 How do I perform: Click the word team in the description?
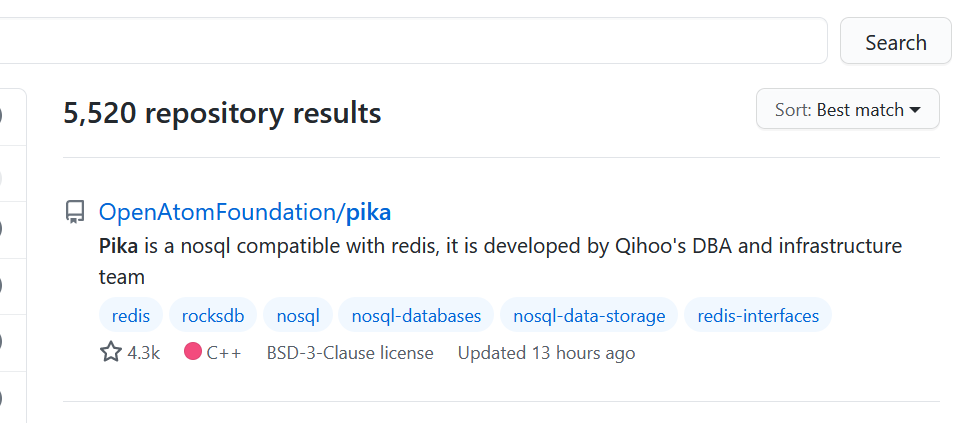point(122,277)
